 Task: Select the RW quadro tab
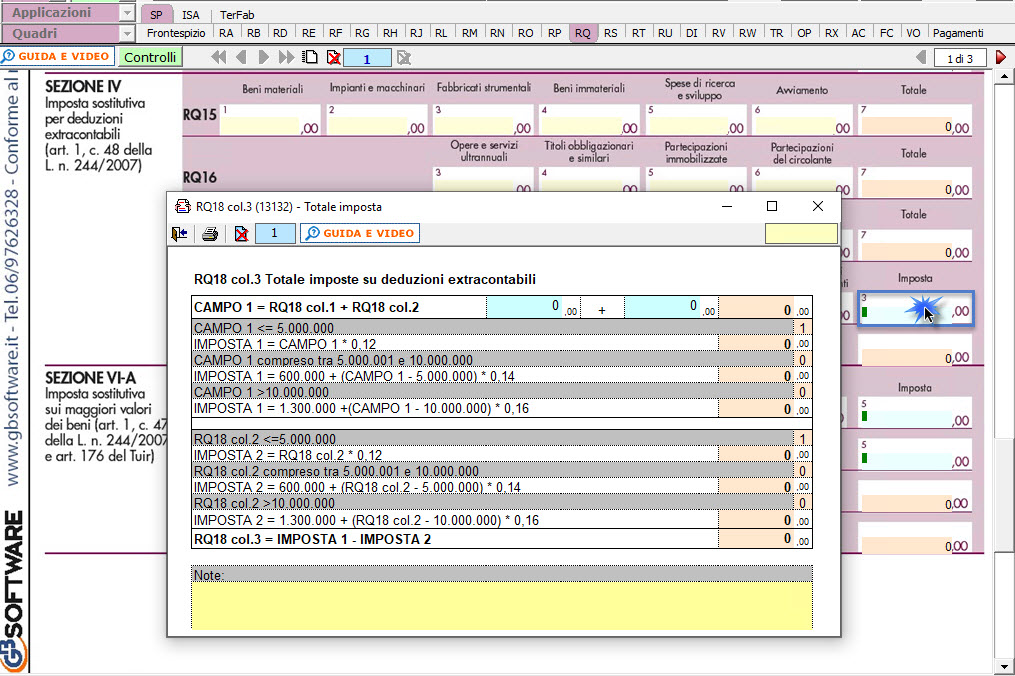[x=747, y=33]
